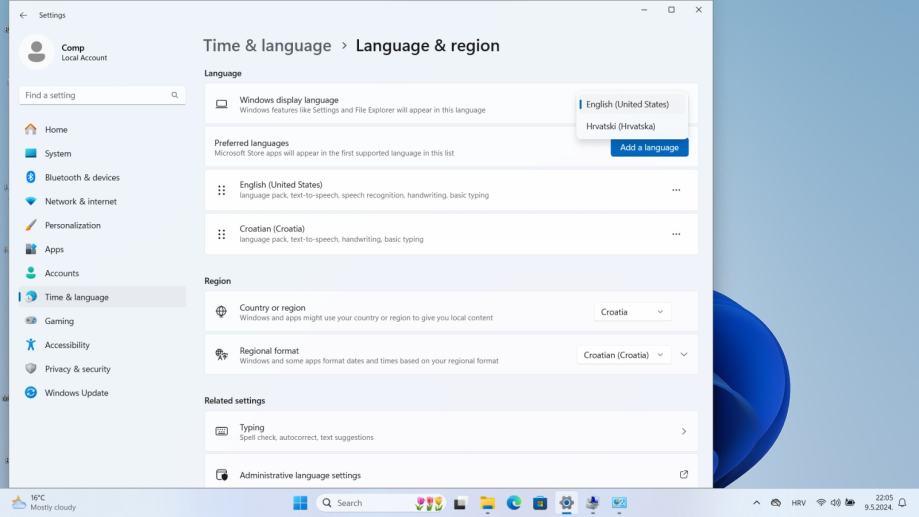Image resolution: width=919 pixels, height=517 pixels.
Task: Show hidden system tray icons
Action: [757, 503]
